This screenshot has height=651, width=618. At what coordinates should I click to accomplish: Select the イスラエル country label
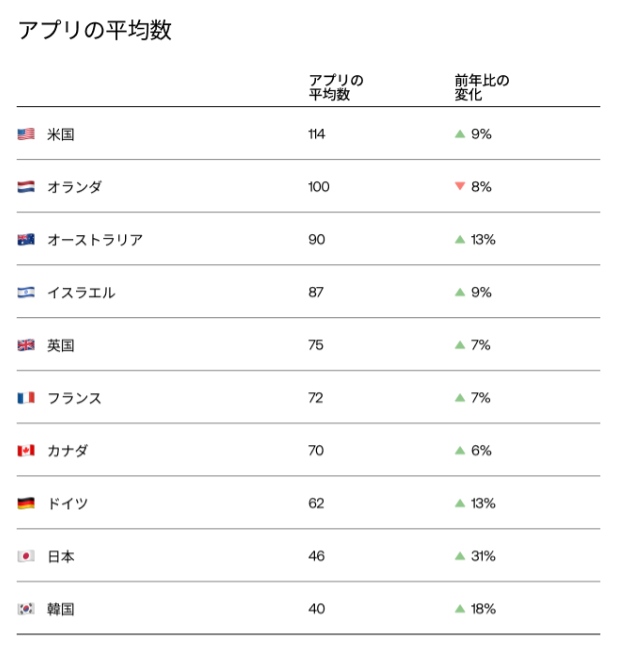(81, 293)
